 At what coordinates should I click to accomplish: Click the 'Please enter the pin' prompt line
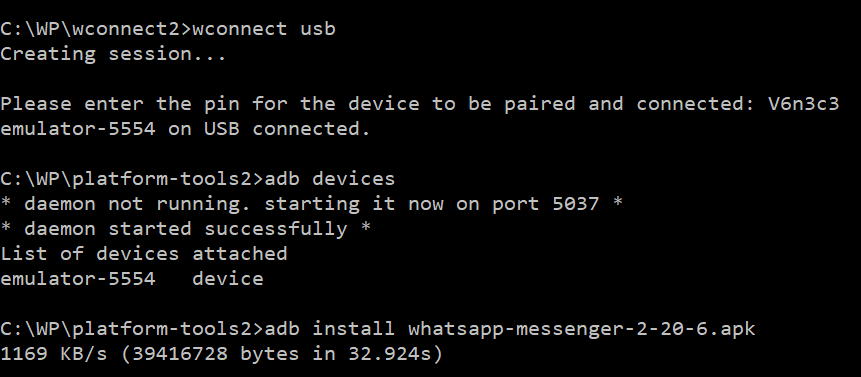(420, 104)
